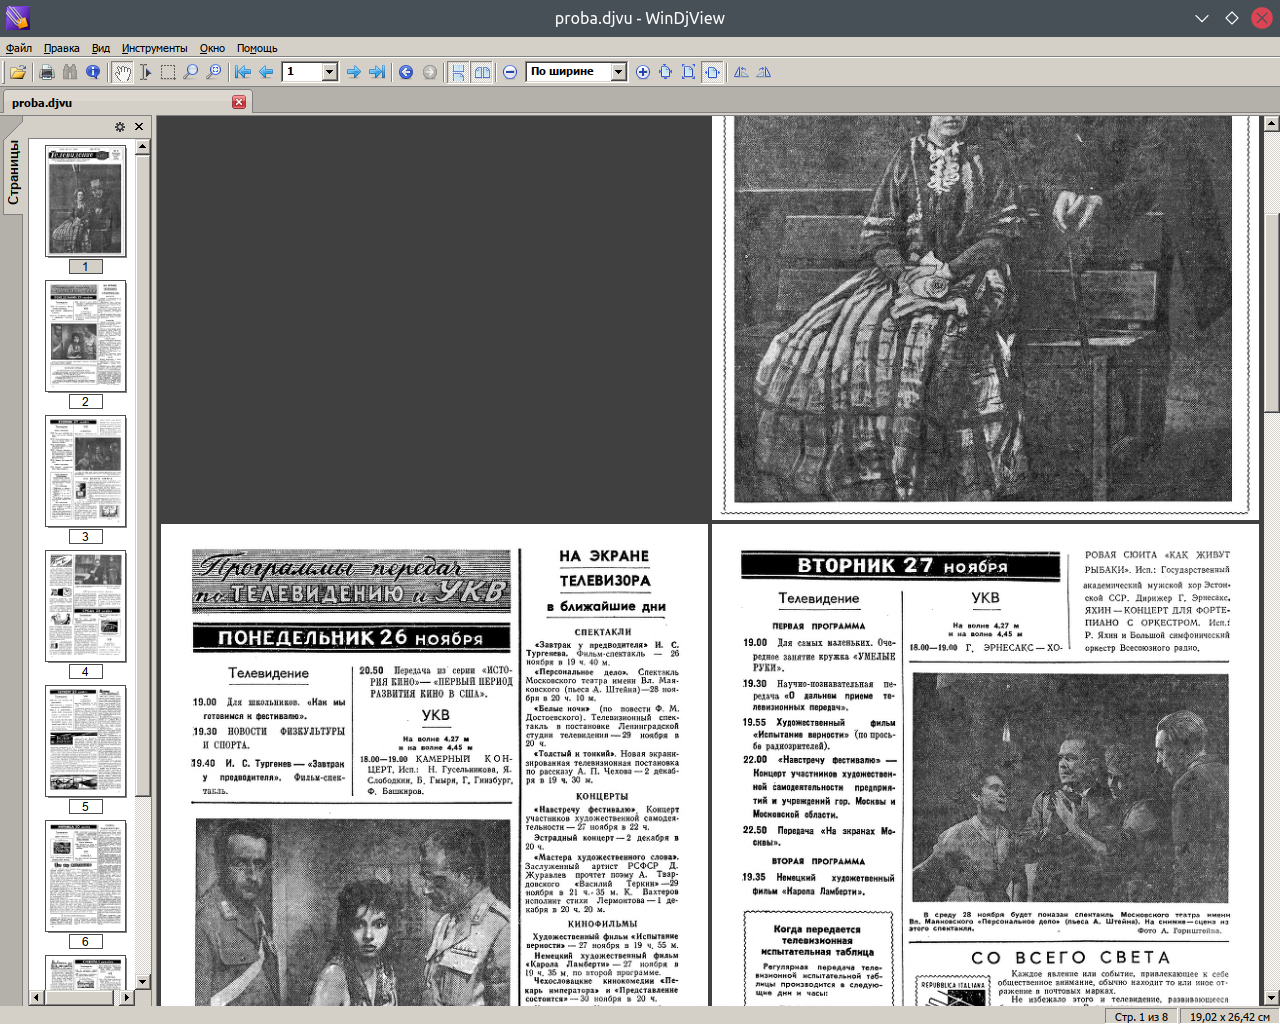Click thumbnail panel scroll right arrow
Screen dimensions: 1280x1024
127,997
